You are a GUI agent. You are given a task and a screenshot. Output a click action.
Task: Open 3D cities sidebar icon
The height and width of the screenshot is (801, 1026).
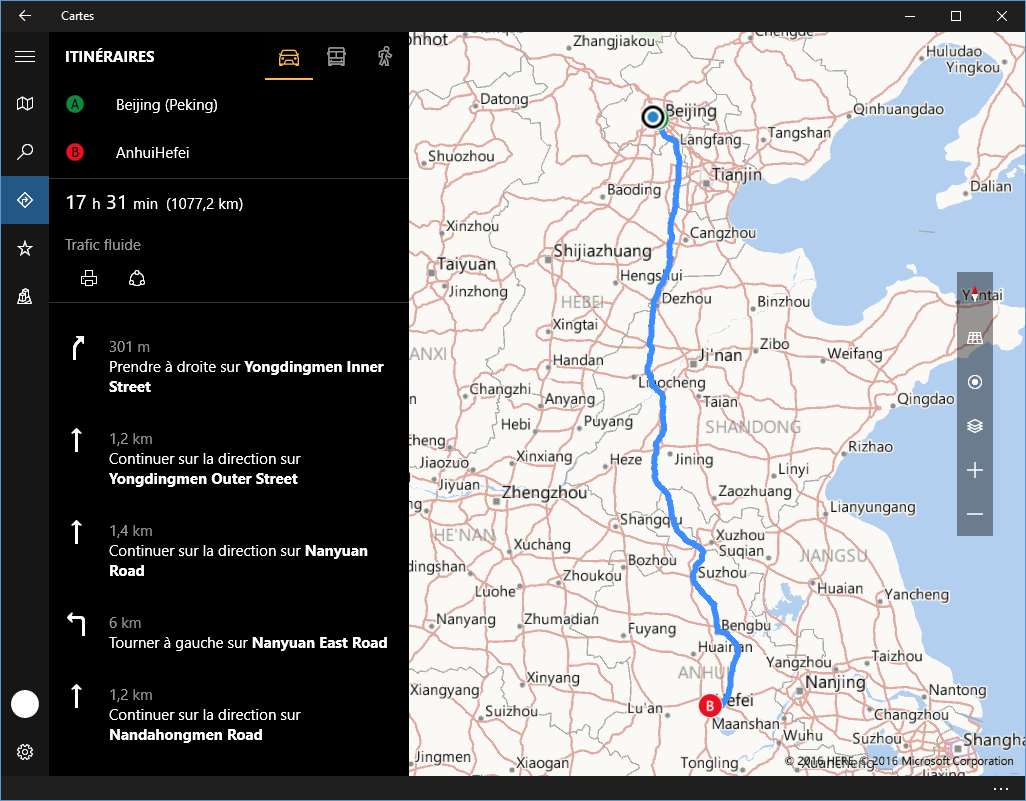click(x=25, y=296)
